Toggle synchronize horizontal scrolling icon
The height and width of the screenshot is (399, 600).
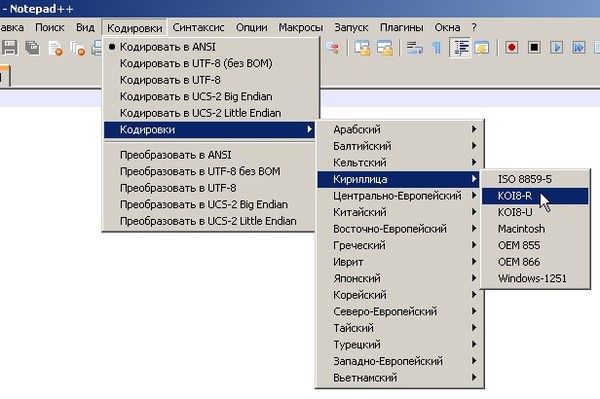point(385,48)
